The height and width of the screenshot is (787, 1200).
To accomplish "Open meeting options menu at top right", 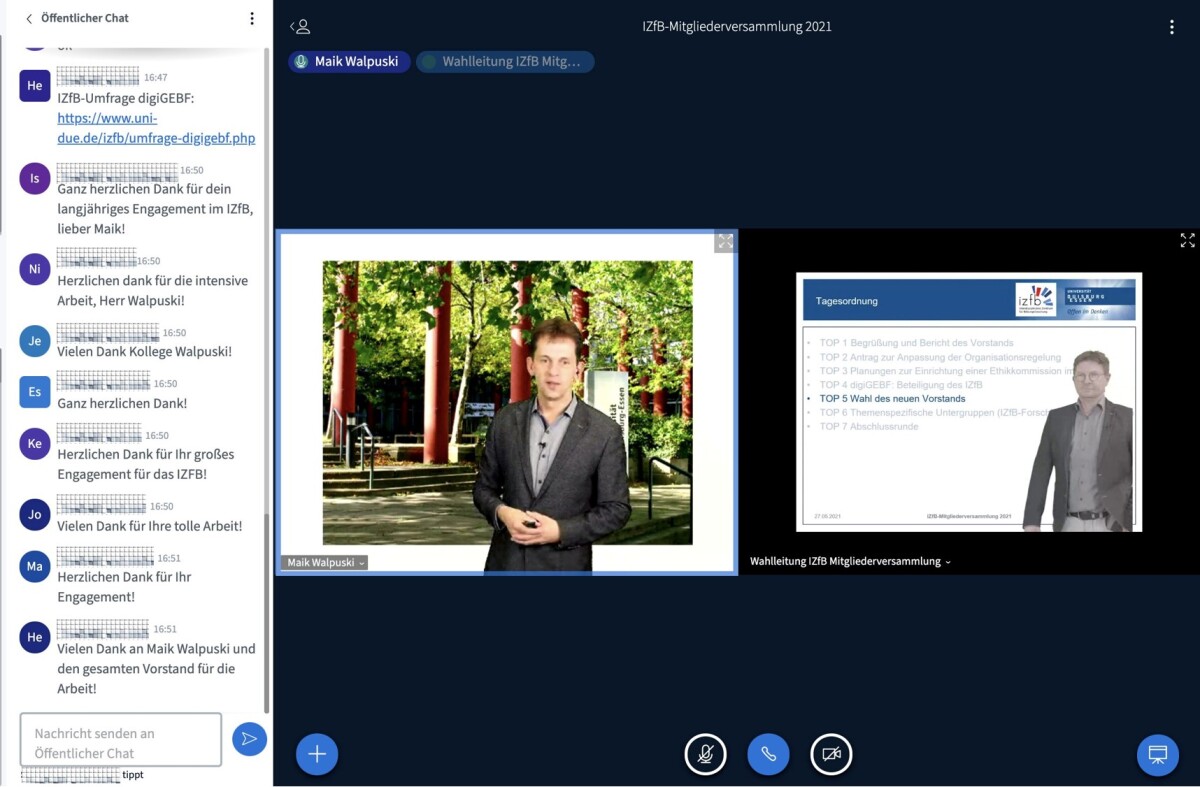I will coord(1171,27).
